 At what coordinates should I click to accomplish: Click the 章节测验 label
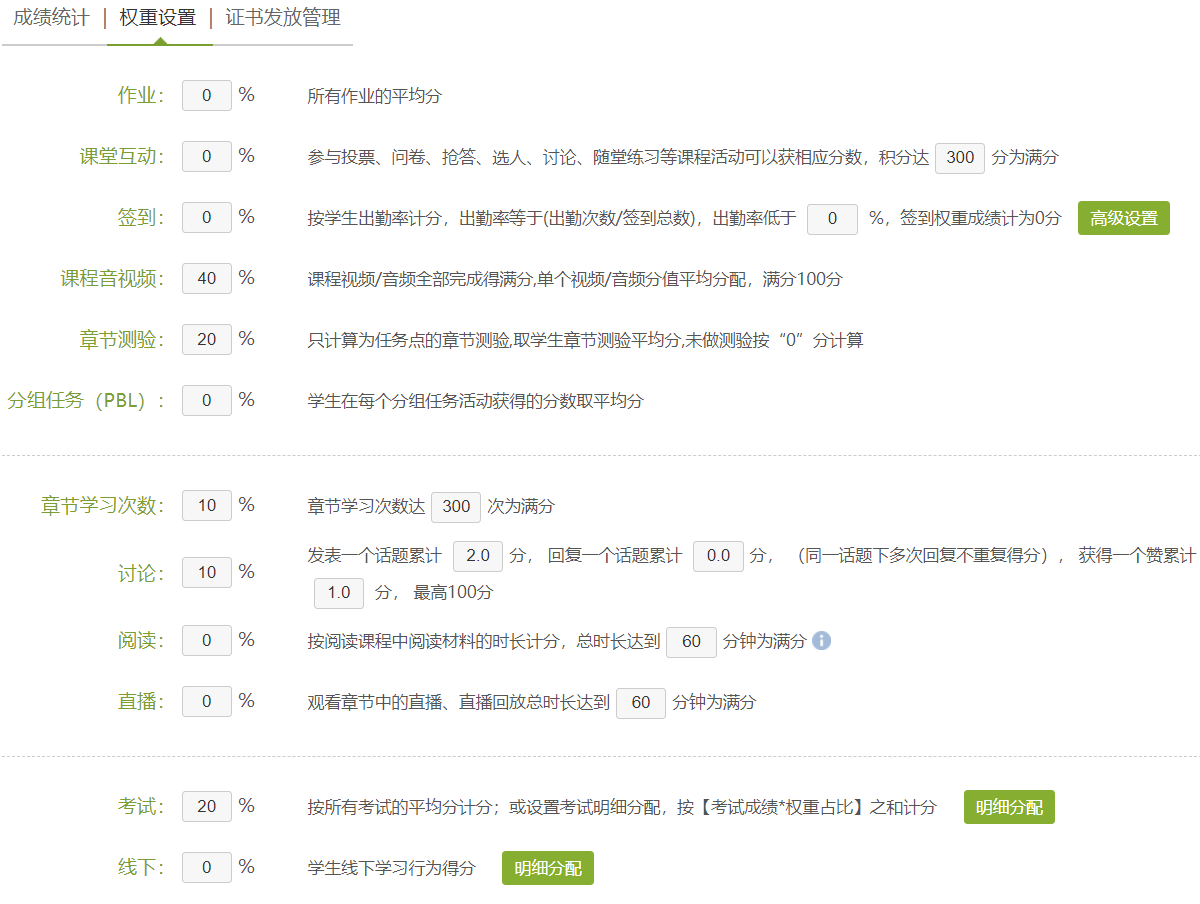(x=123, y=340)
